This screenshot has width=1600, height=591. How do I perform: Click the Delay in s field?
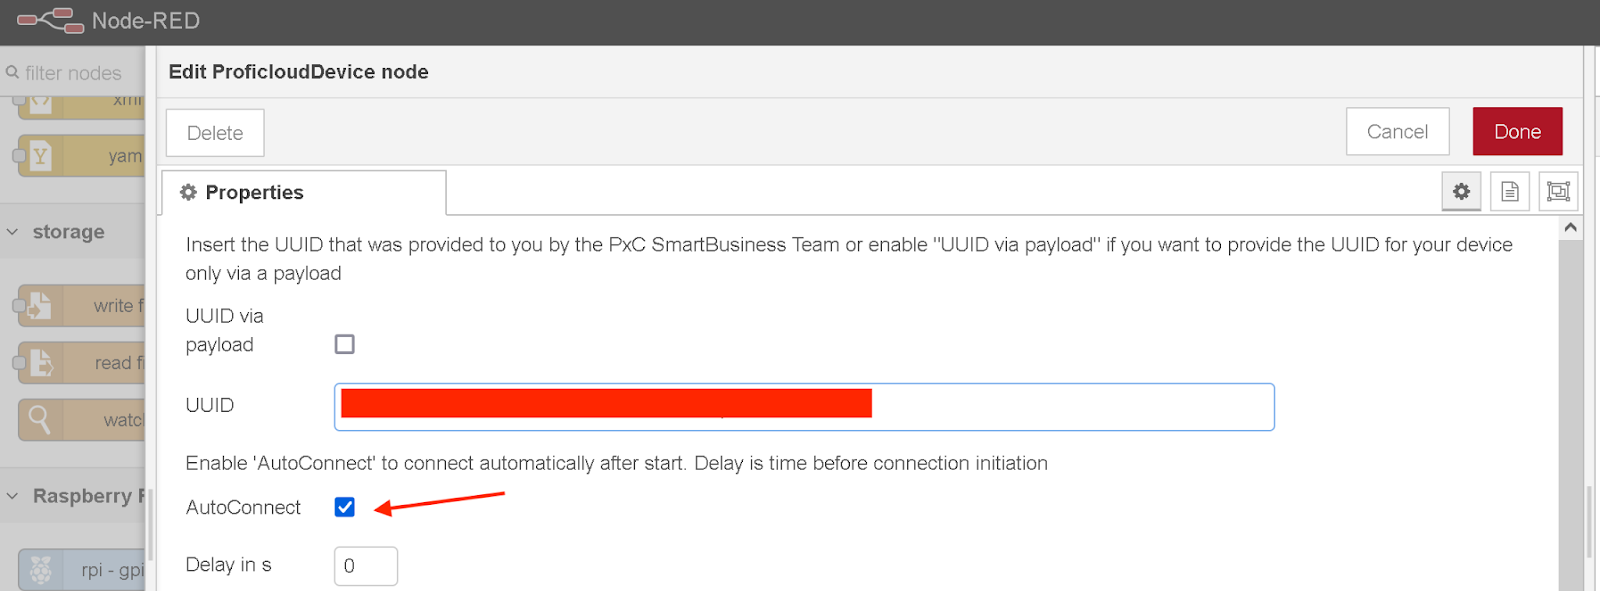(366, 566)
